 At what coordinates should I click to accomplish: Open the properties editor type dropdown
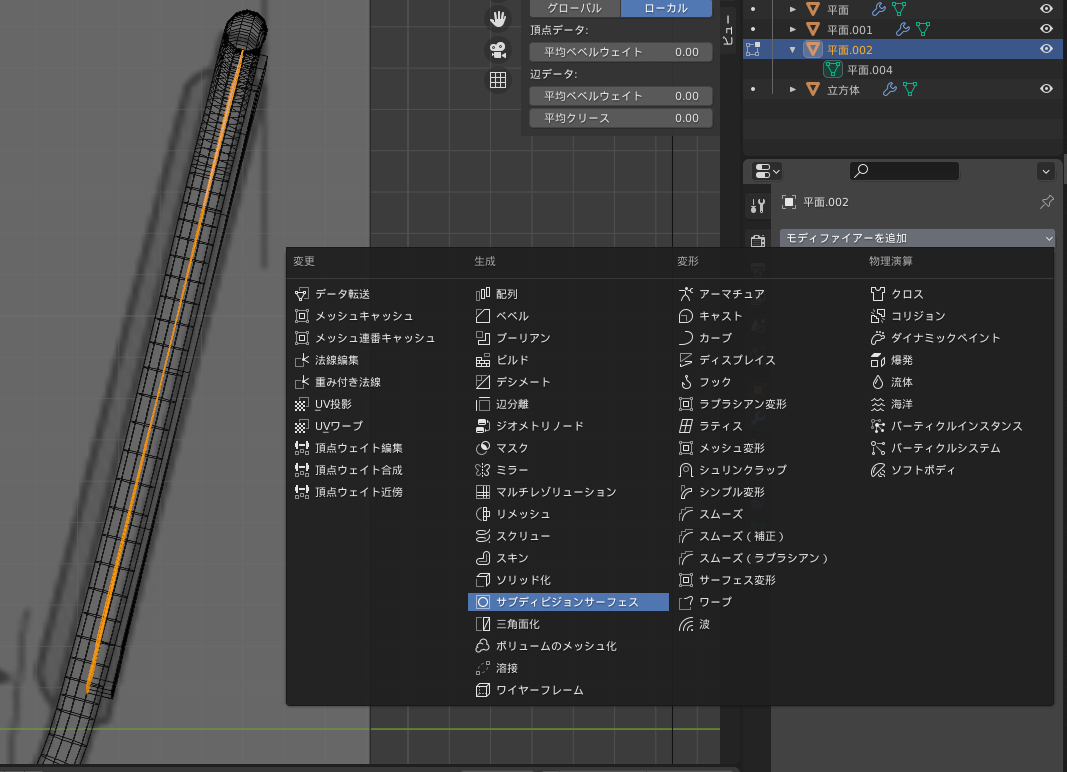(x=767, y=171)
